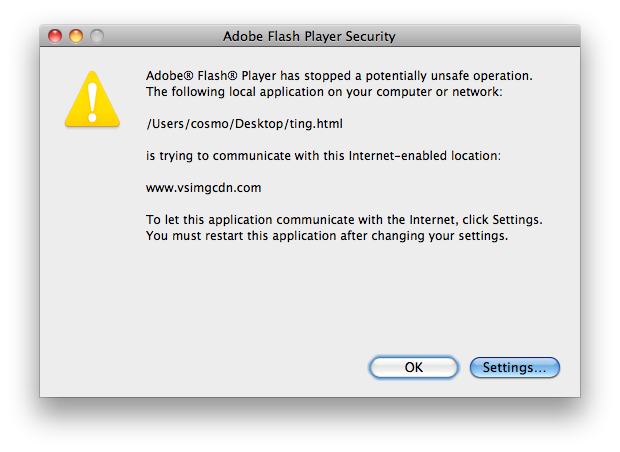Click the yellow warning triangle icon
Image resolution: width=620 pixels, height=452 pixels.
(x=92, y=100)
